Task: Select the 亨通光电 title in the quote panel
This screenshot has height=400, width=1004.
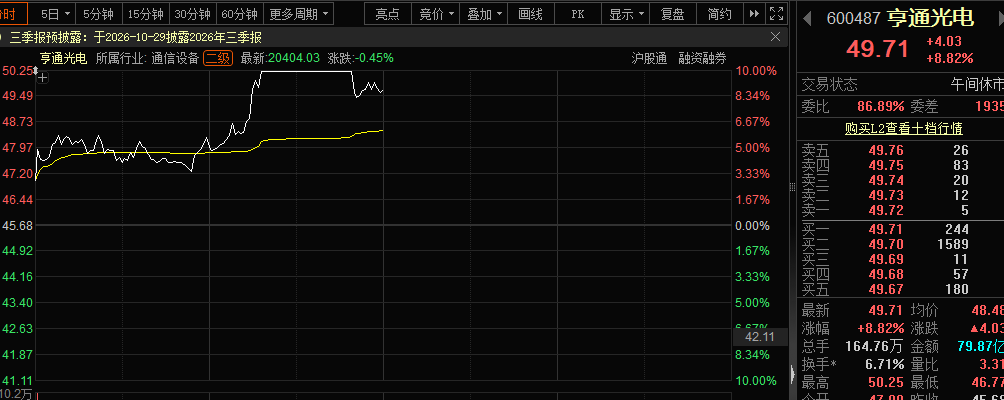Action: pos(930,18)
